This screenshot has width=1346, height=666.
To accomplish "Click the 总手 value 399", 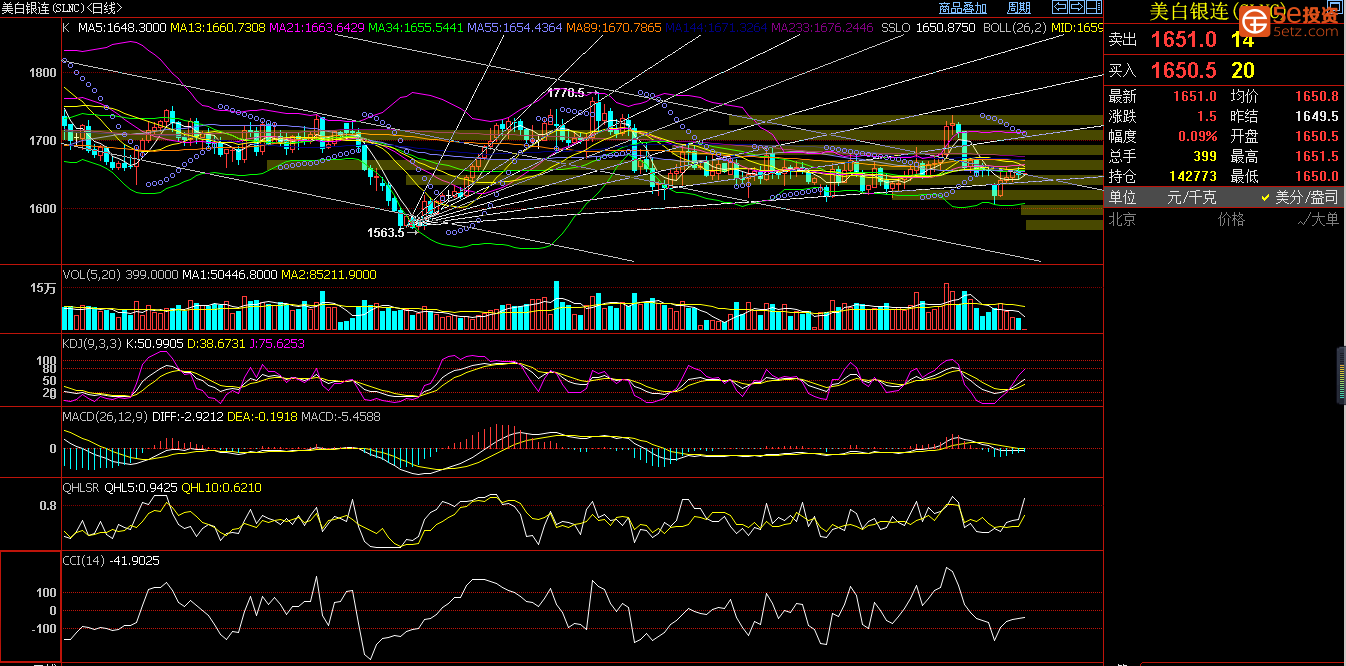I will click(x=1204, y=156).
